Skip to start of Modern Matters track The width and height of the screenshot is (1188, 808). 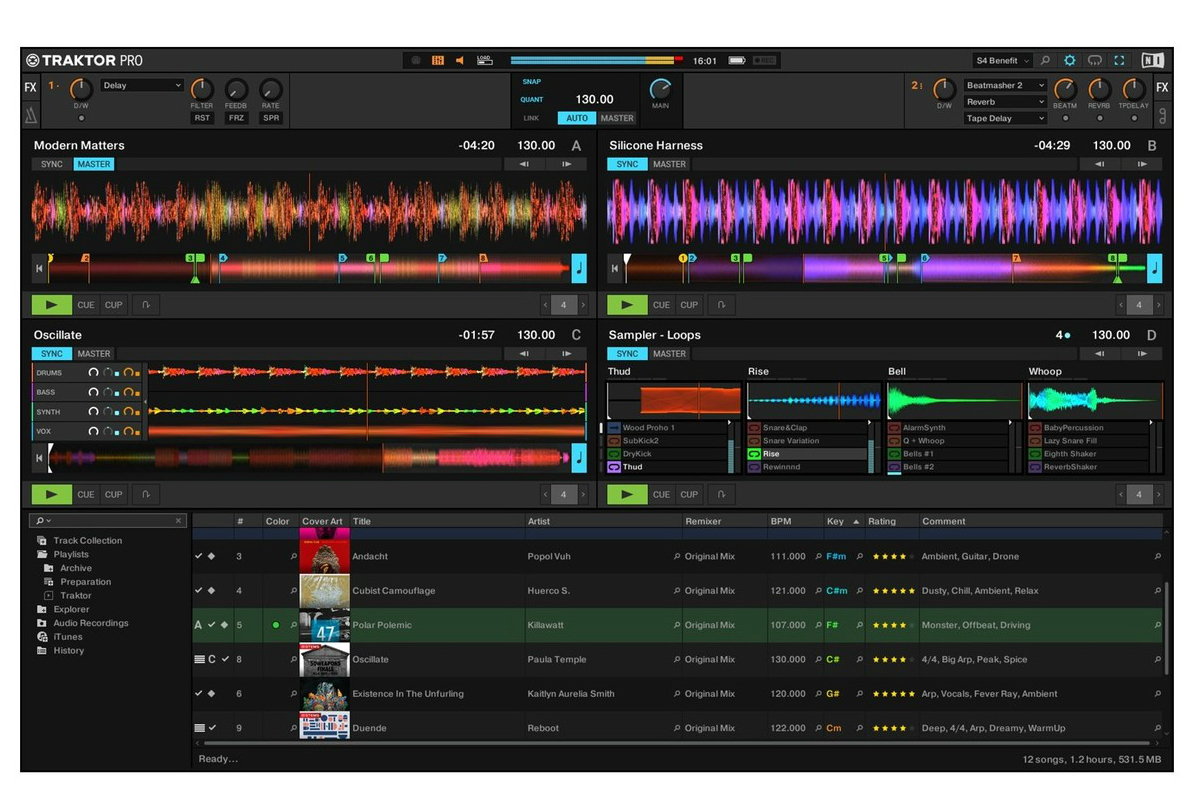click(39, 268)
